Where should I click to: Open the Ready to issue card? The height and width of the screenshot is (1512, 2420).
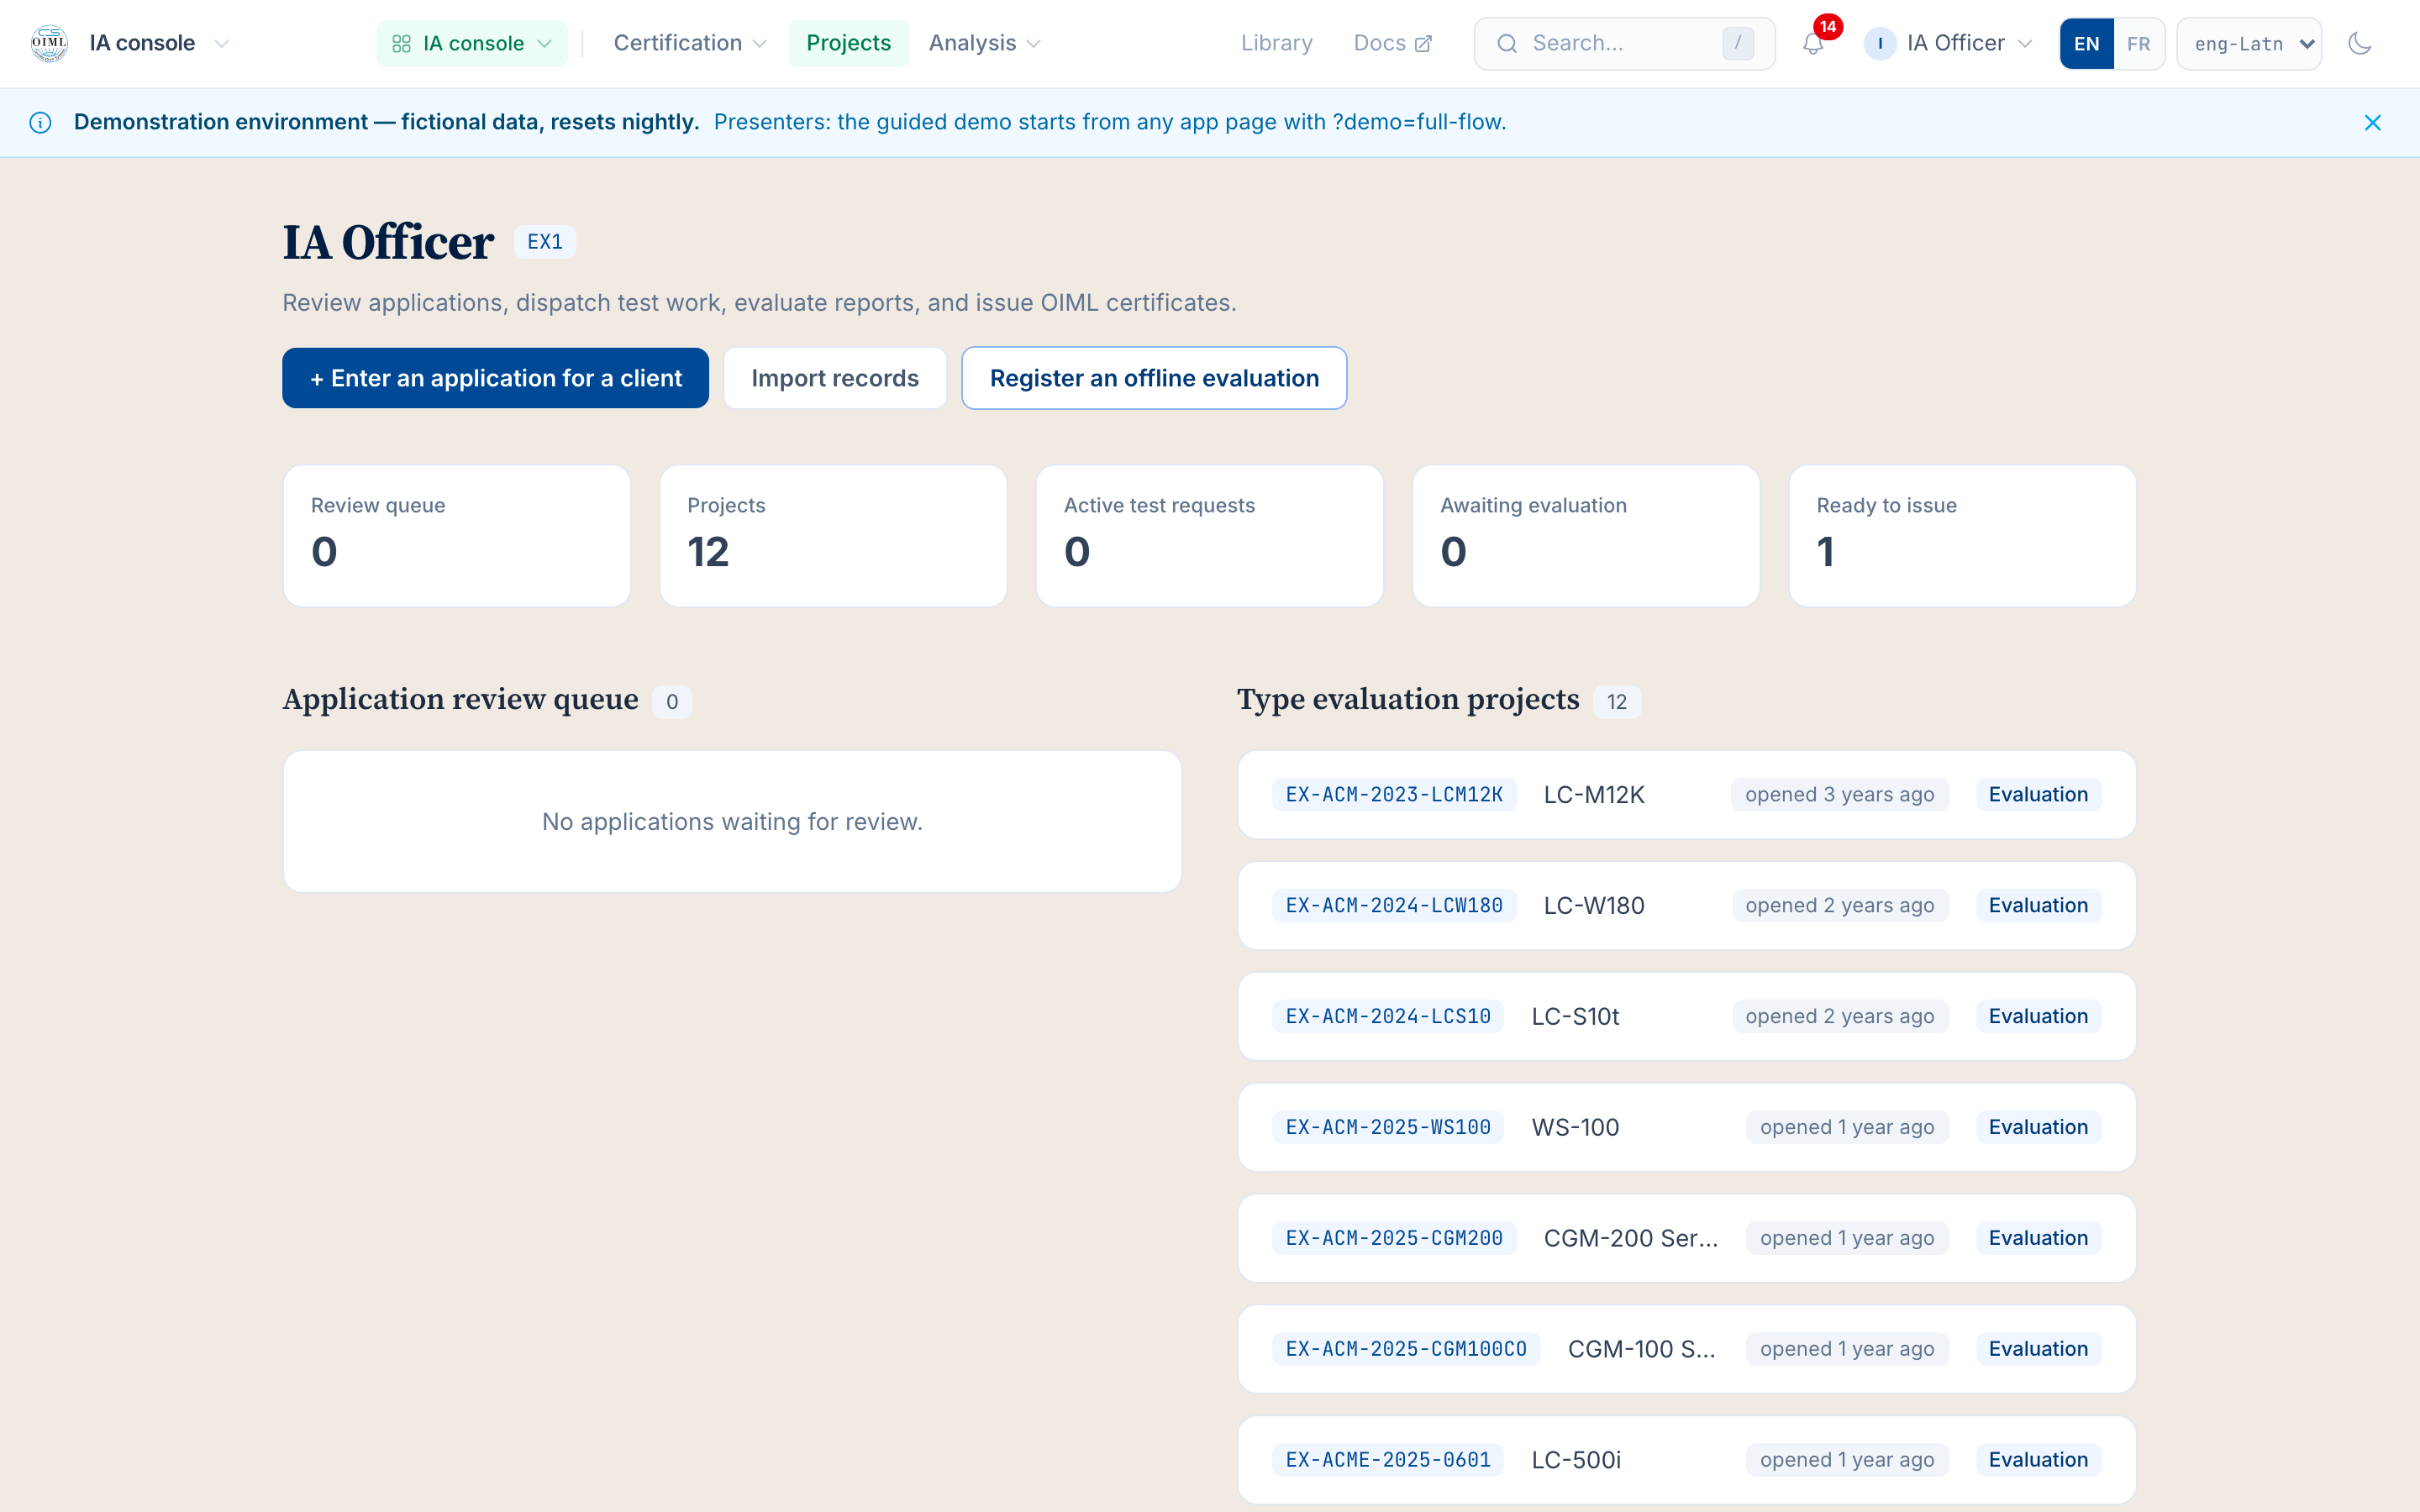point(1962,536)
